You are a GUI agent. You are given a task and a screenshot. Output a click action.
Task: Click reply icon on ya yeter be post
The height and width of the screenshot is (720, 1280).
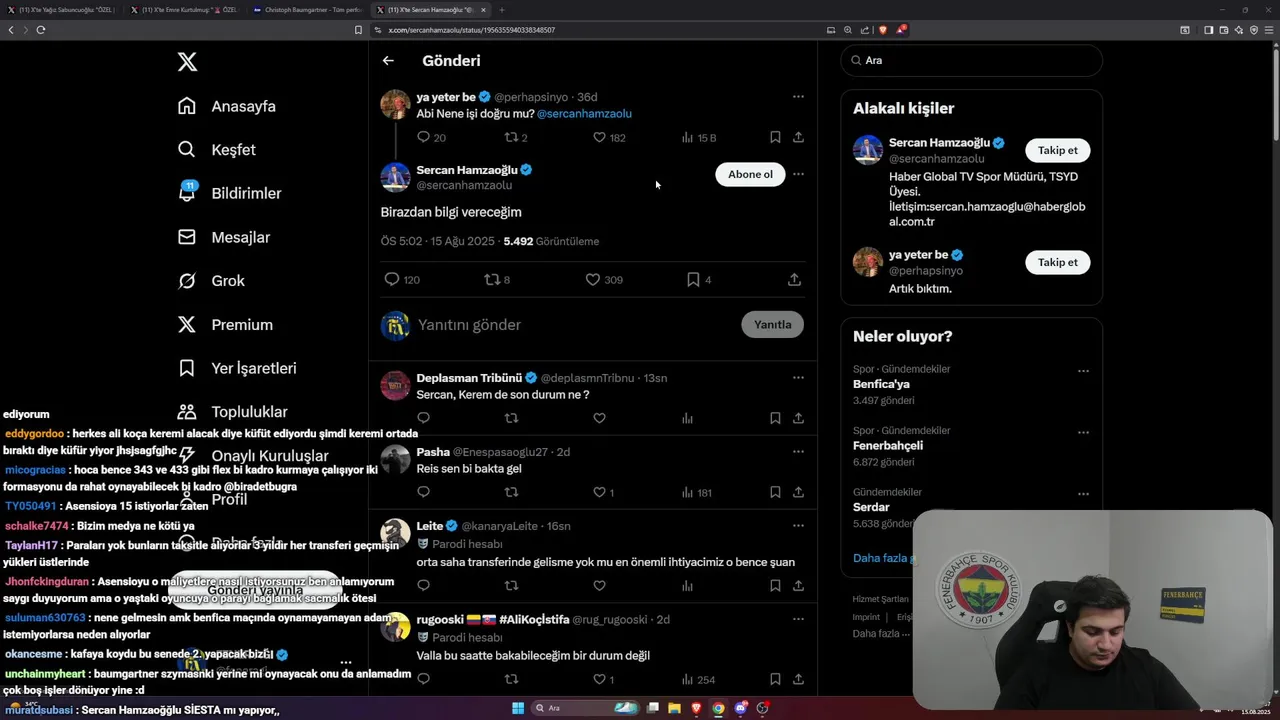423,137
